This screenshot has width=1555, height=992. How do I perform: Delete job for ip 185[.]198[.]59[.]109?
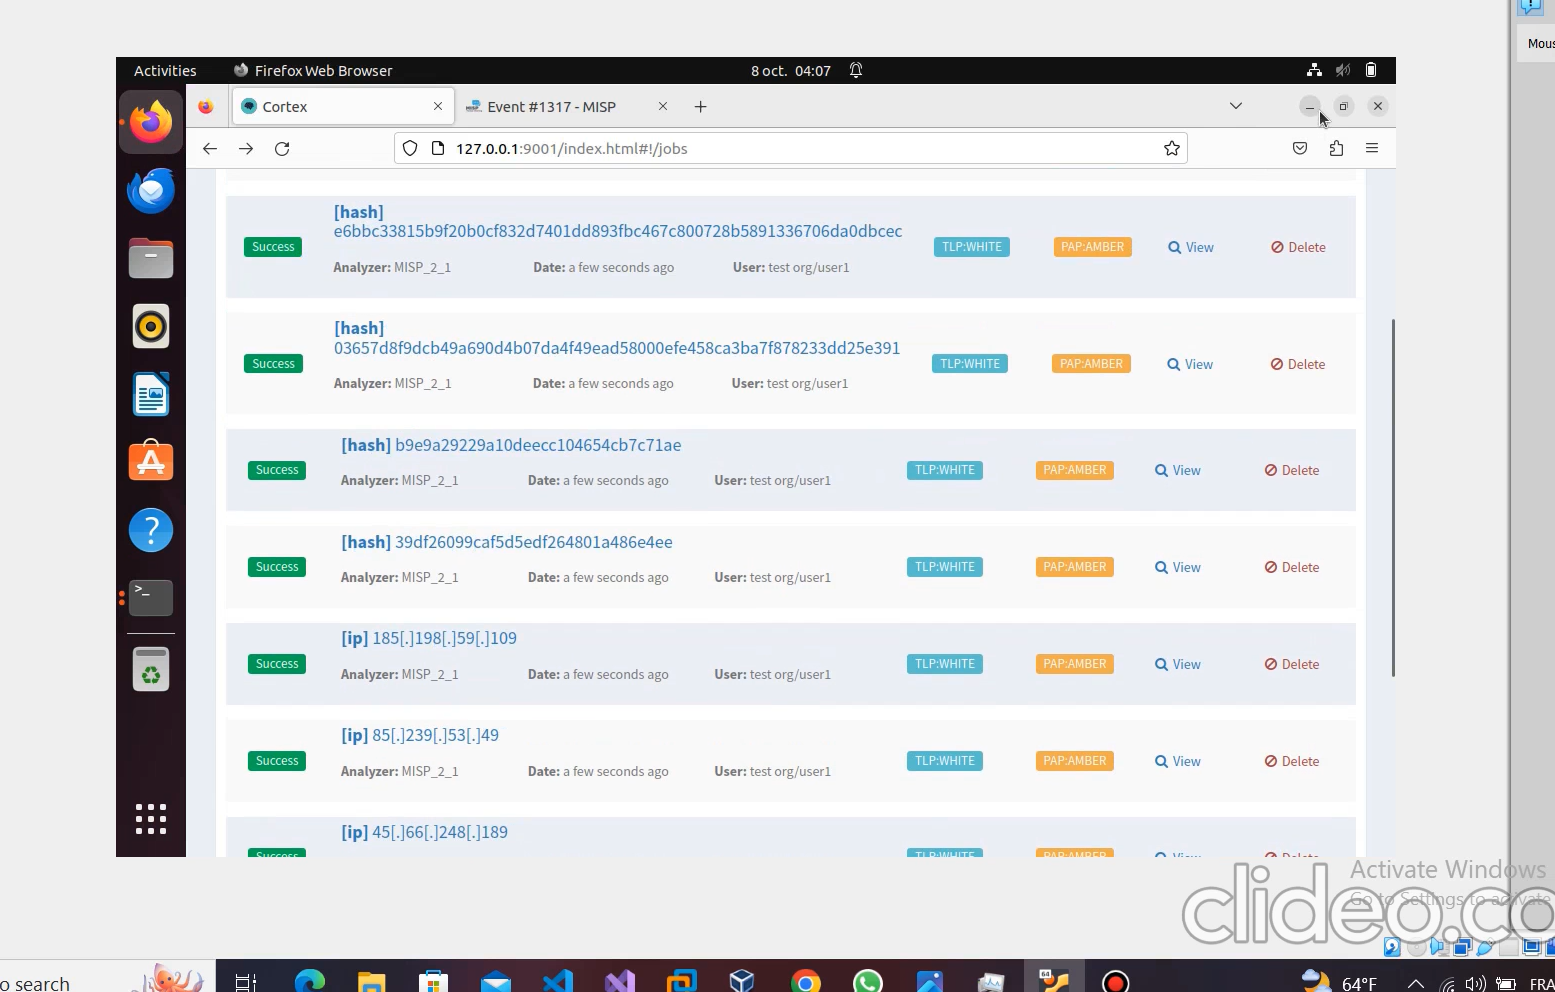coord(1292,664)
